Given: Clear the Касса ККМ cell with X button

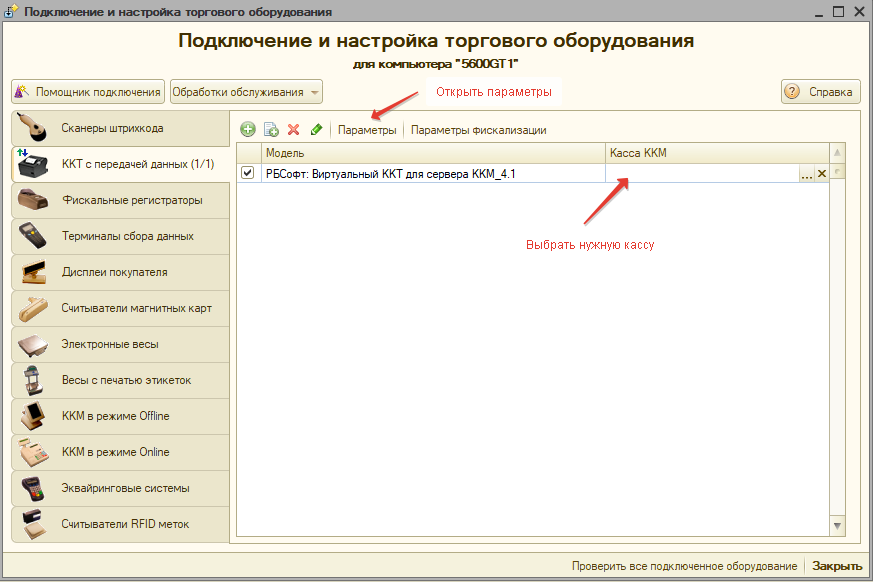Looking at the screenshot, I should pyautogui.click(x=821, y=174).
